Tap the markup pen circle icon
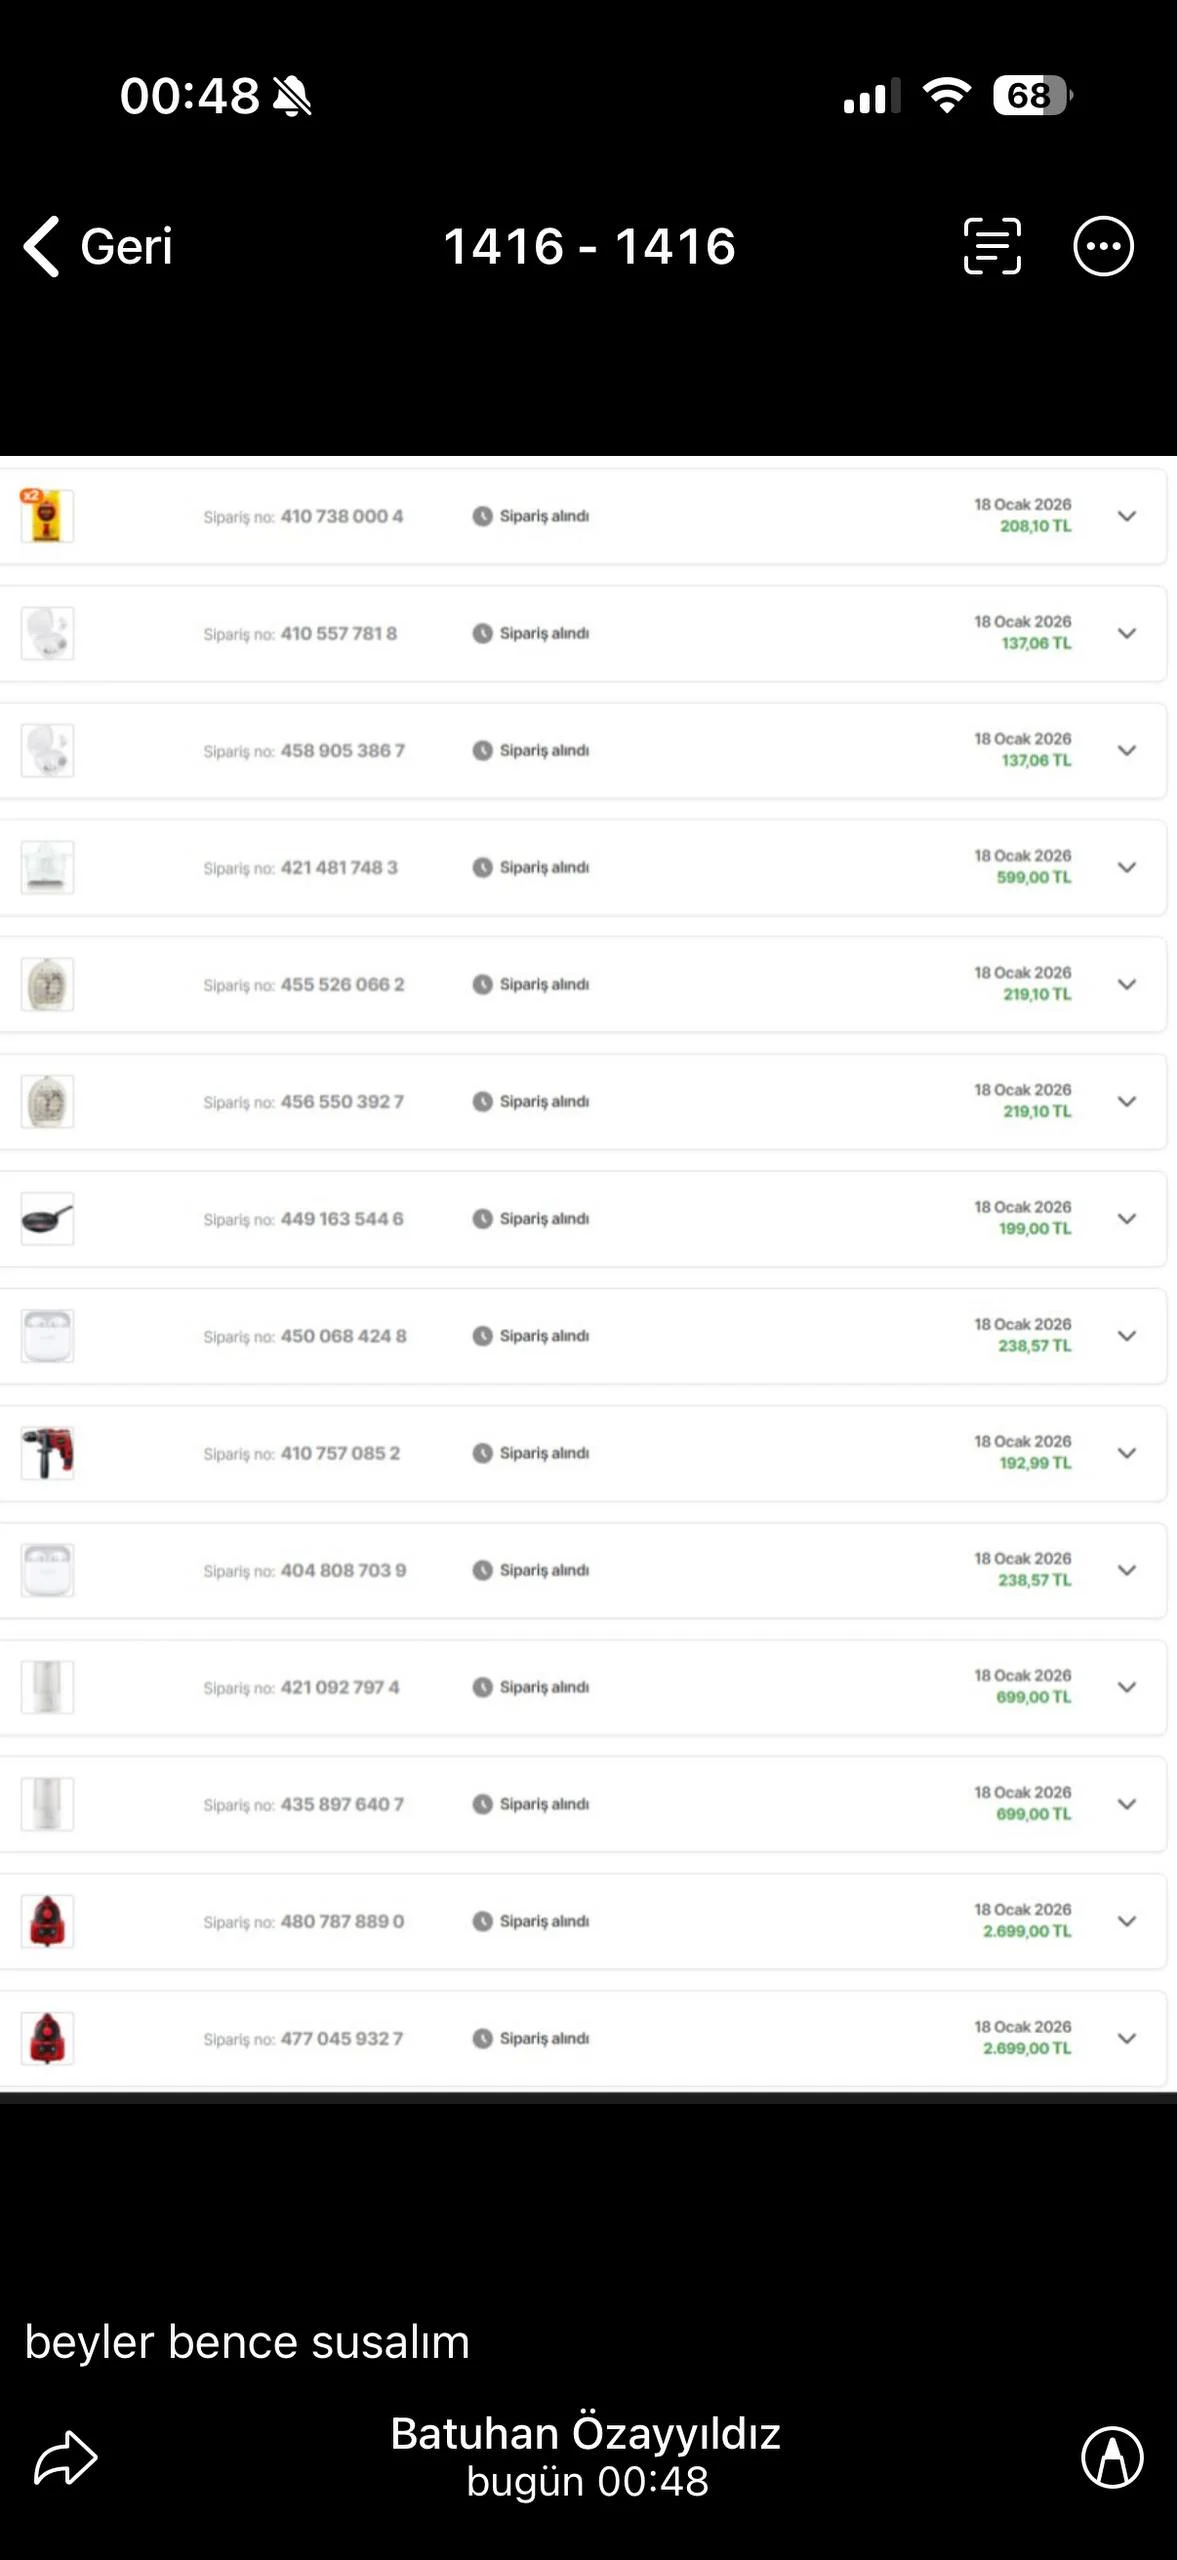Viewport: 1177px width, 2560px height. coord(1111,2457)
